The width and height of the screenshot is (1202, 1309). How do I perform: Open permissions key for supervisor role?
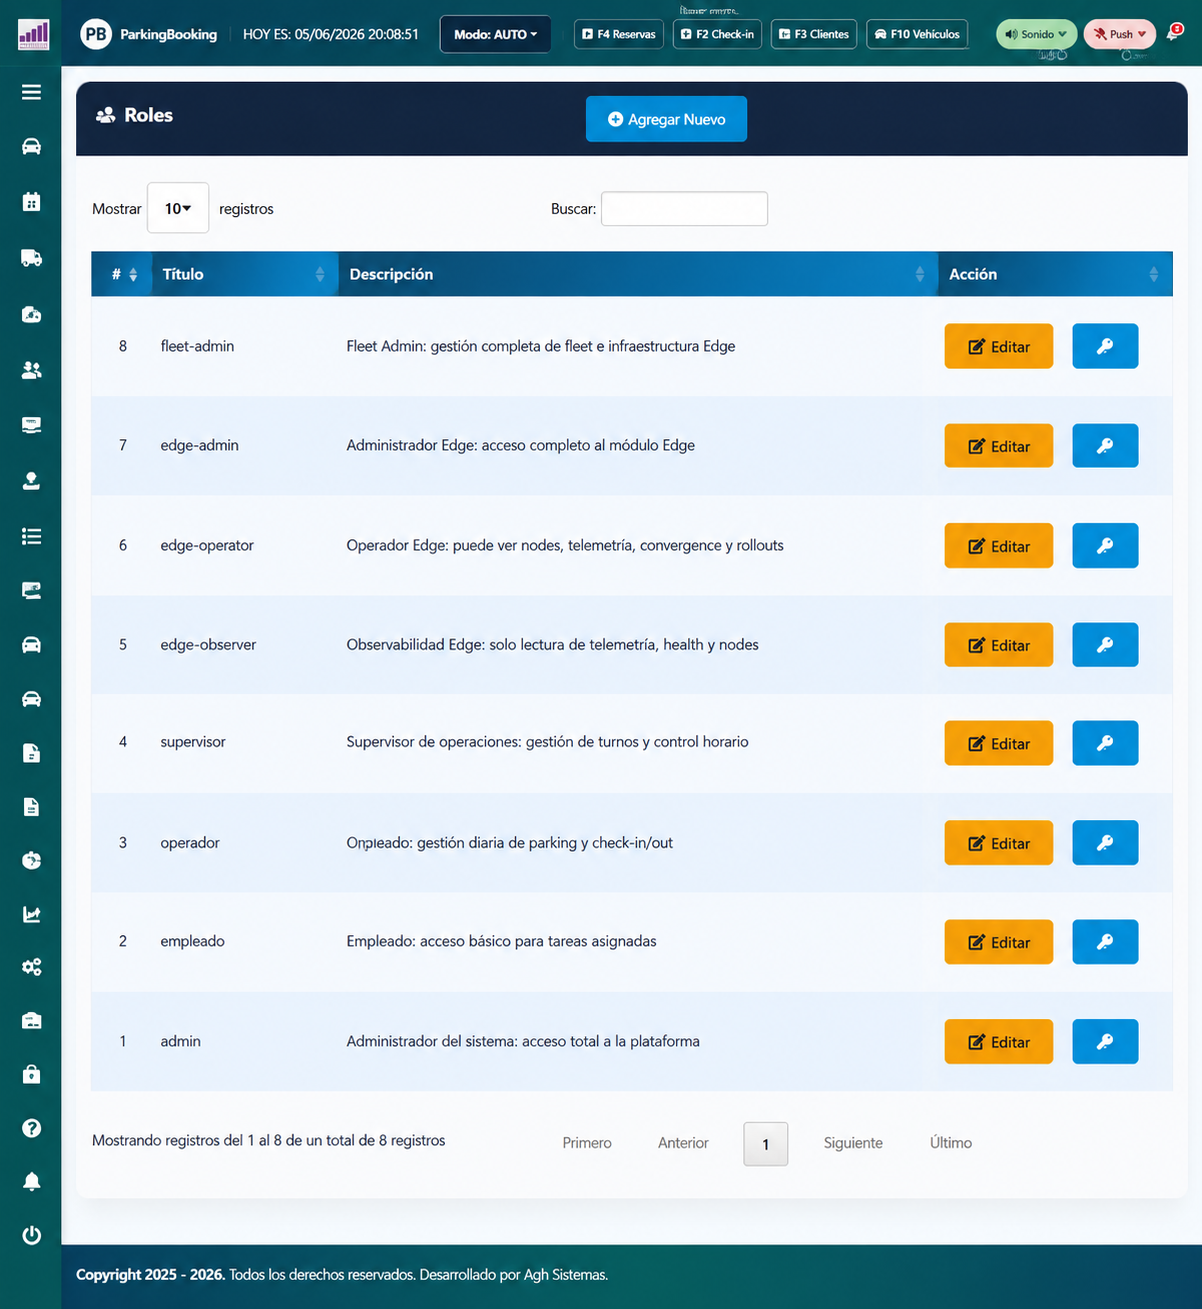tap(1105, 743)
